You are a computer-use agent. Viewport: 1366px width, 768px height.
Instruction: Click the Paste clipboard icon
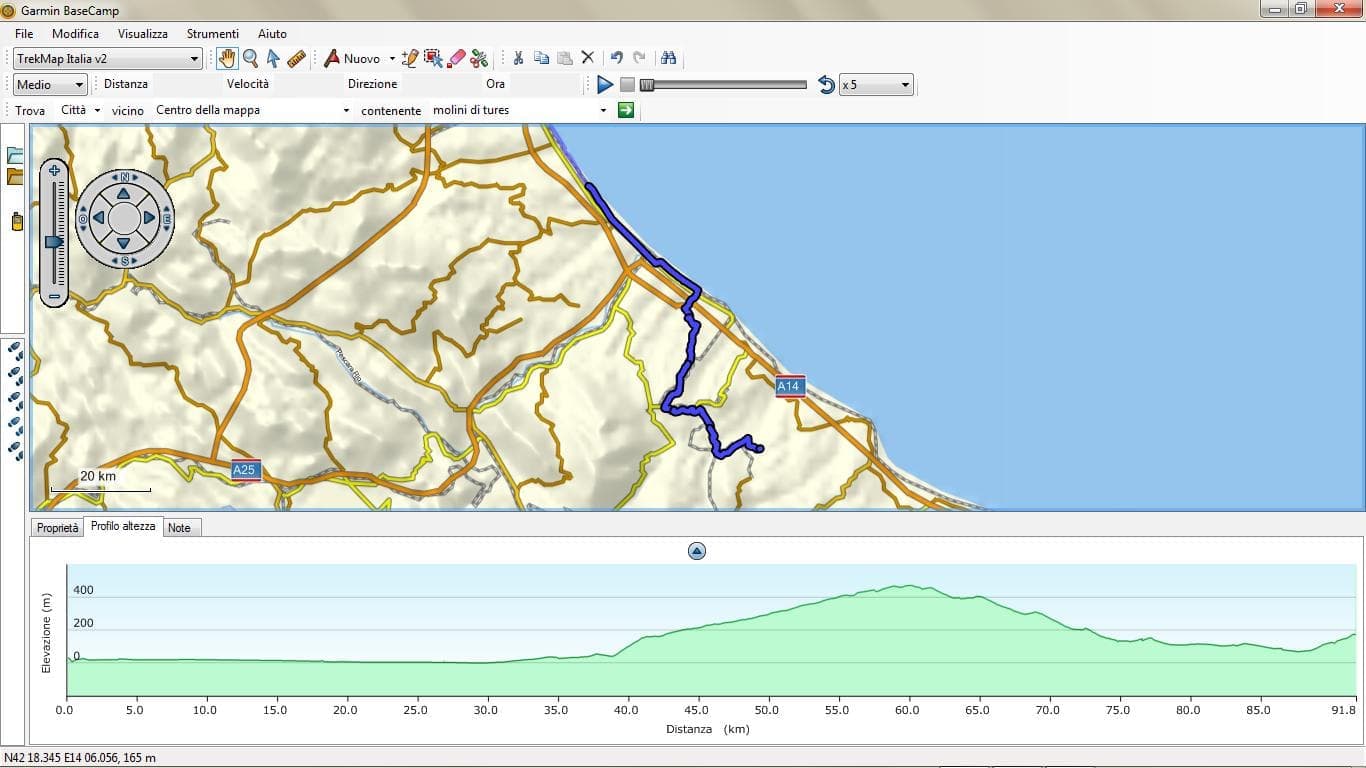pyautogui.click(x=564, y=58)
